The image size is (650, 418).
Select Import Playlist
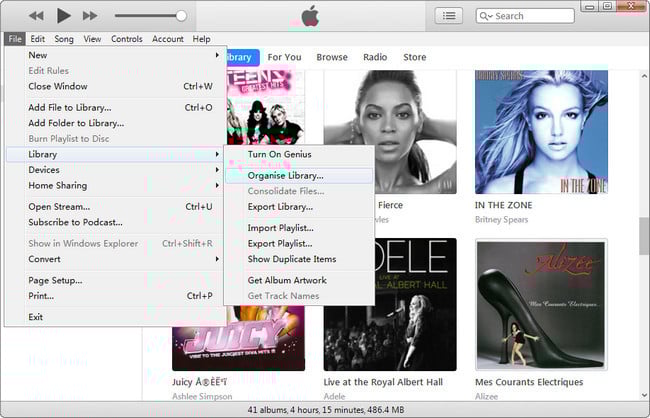[299, 228]
